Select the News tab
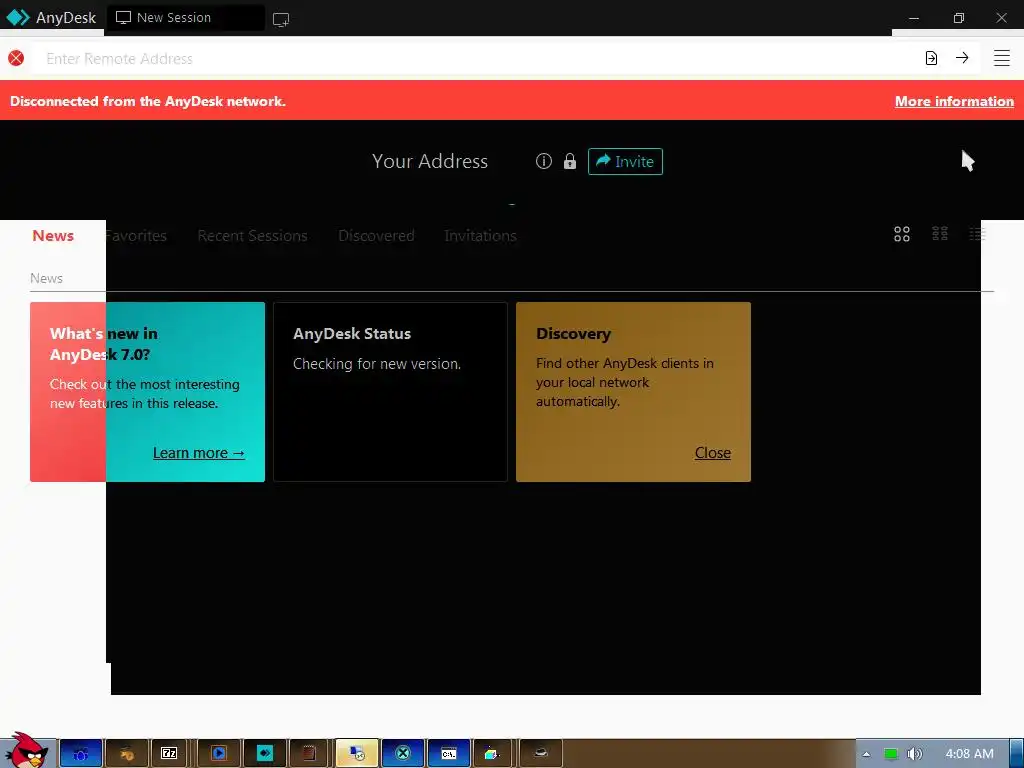Image resolution: width=1024 pixels, height=768 pixels. pos(53,236)
